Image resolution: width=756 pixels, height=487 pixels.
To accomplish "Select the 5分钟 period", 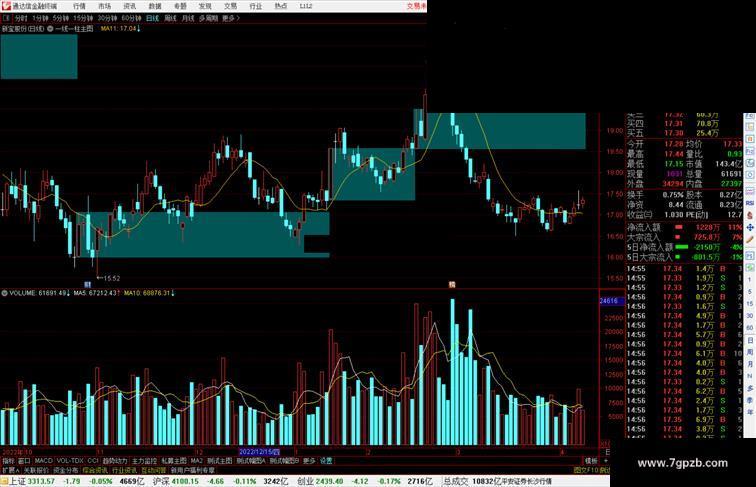I will point(60,18).
